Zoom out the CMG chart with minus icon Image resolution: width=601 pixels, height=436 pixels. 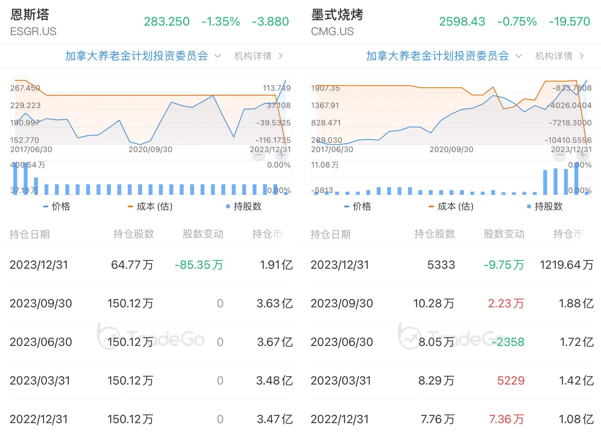click(559, 155)
